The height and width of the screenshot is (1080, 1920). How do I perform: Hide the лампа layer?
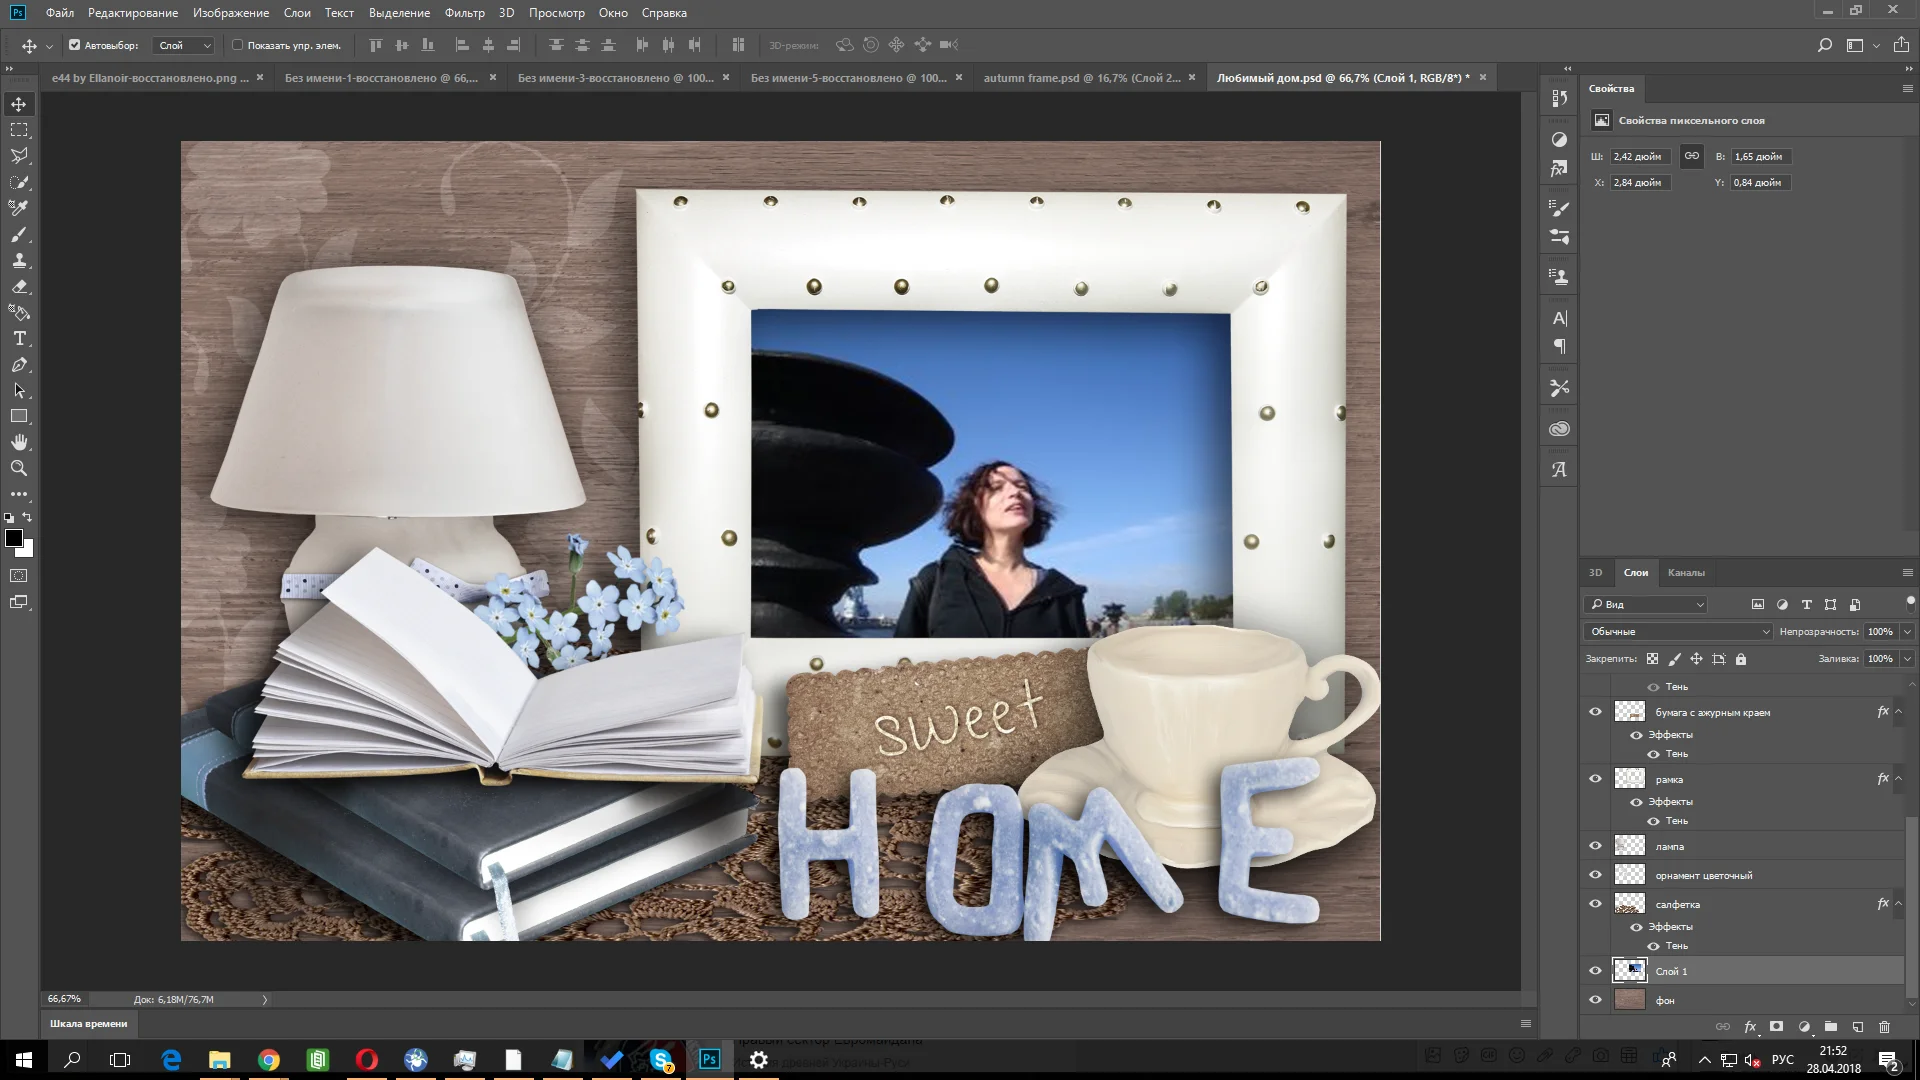click(1595, 846)
